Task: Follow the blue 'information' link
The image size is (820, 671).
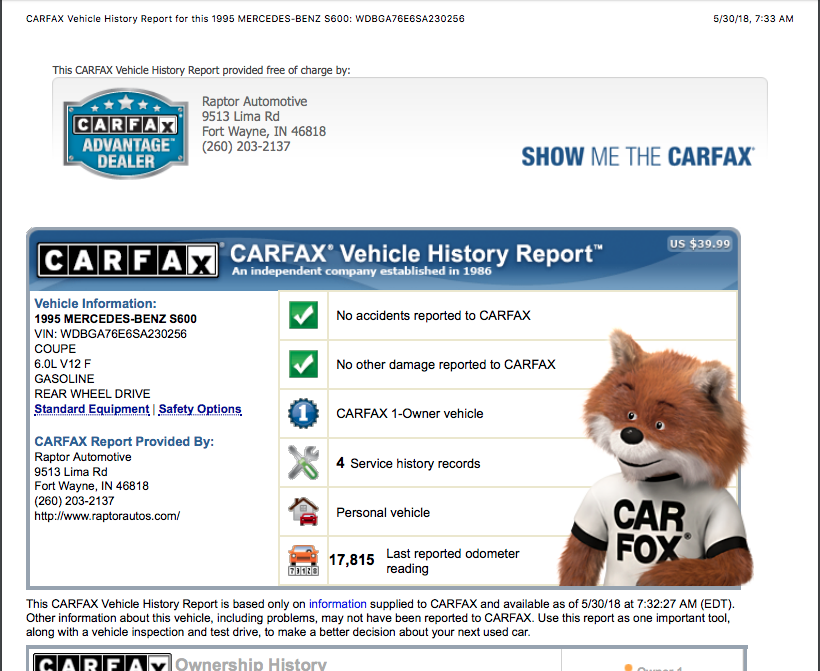Action: (x=337, y=604)
